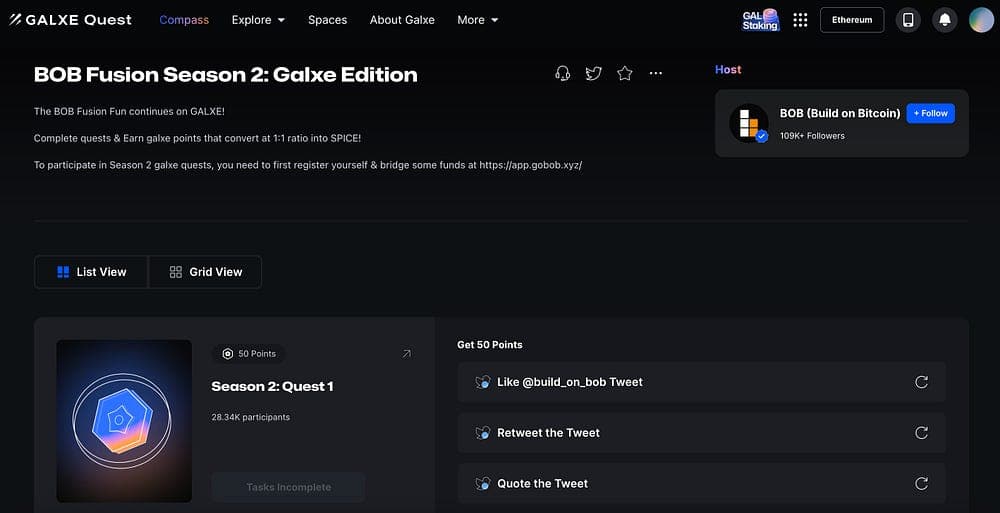Open the user profile avatar
This screenshot has width=1000, height=513.
tap(981, 20)
